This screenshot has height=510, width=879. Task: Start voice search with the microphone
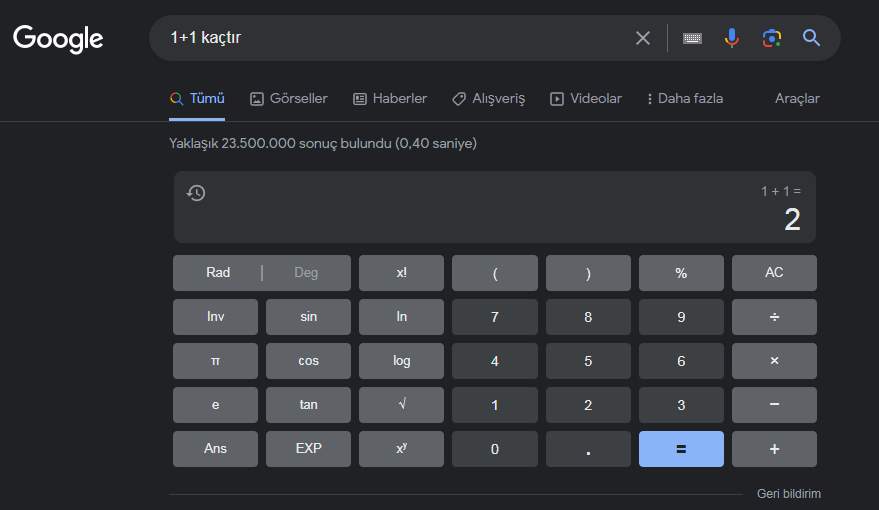(x=732, y=38)
